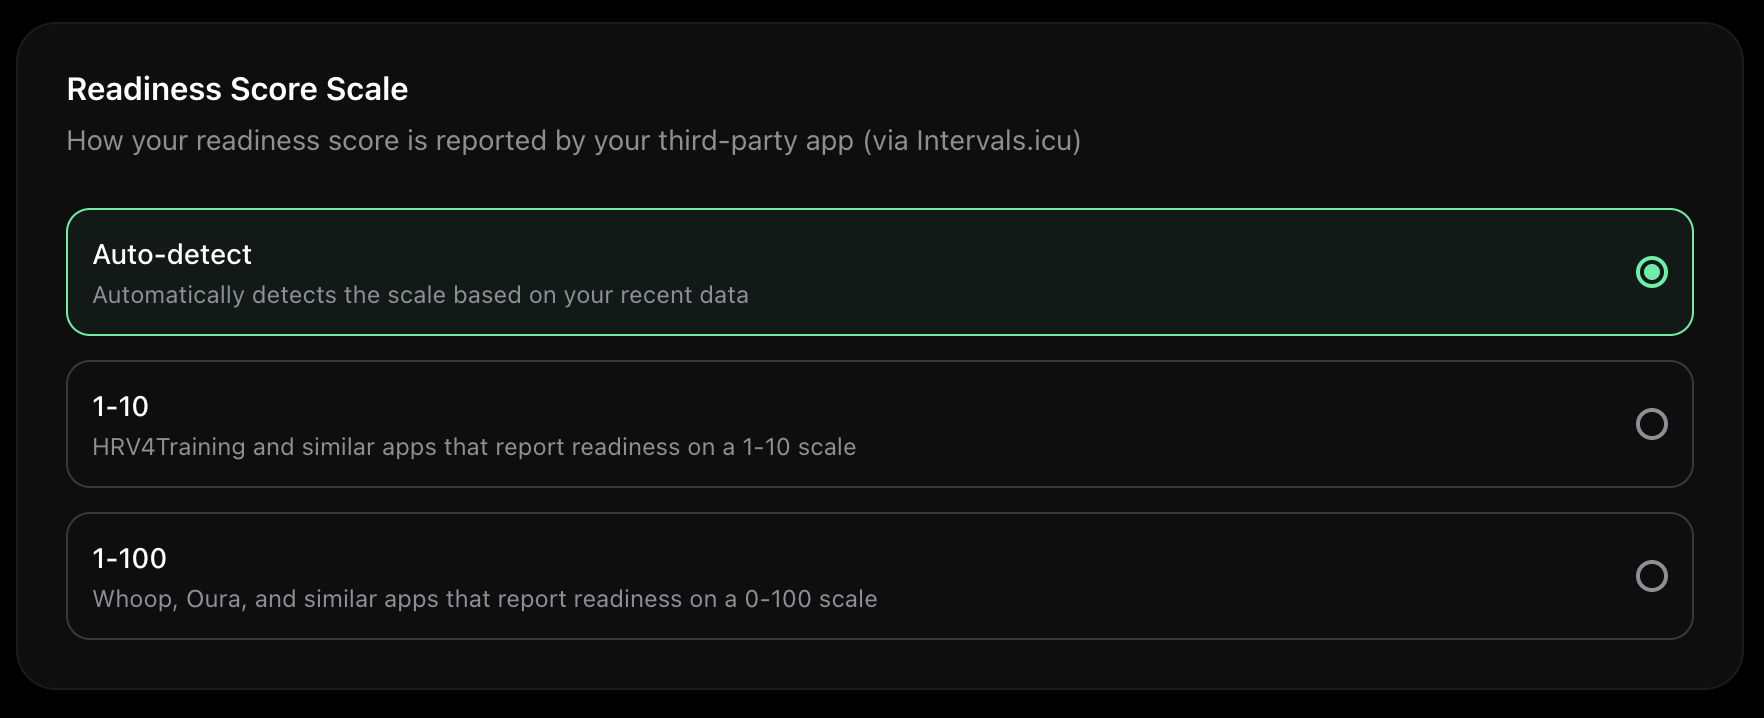This screenshot has height=718, width=1764.
Task: Click the Auto-detect option title
Action: [172, 255]
